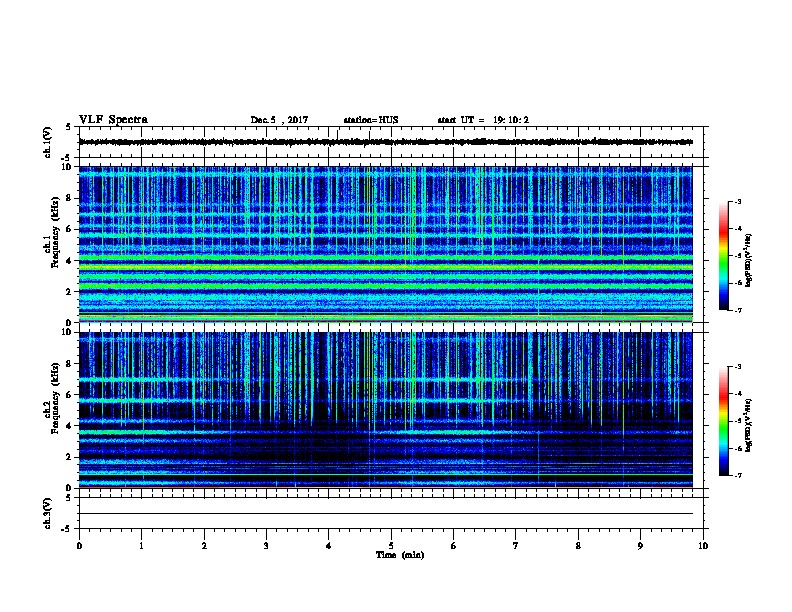Click time axis tick label "5"
The width and height of the screenshot is (792, 612).
[391, 546]
